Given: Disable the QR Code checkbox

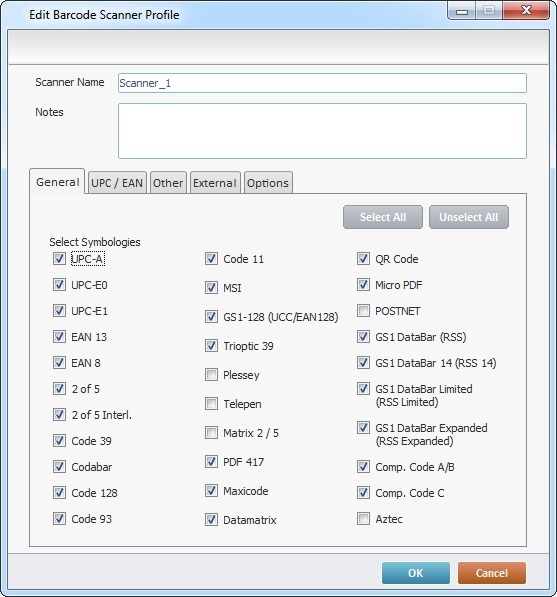Looking at the screenshot, I should [x=363, y=259].
